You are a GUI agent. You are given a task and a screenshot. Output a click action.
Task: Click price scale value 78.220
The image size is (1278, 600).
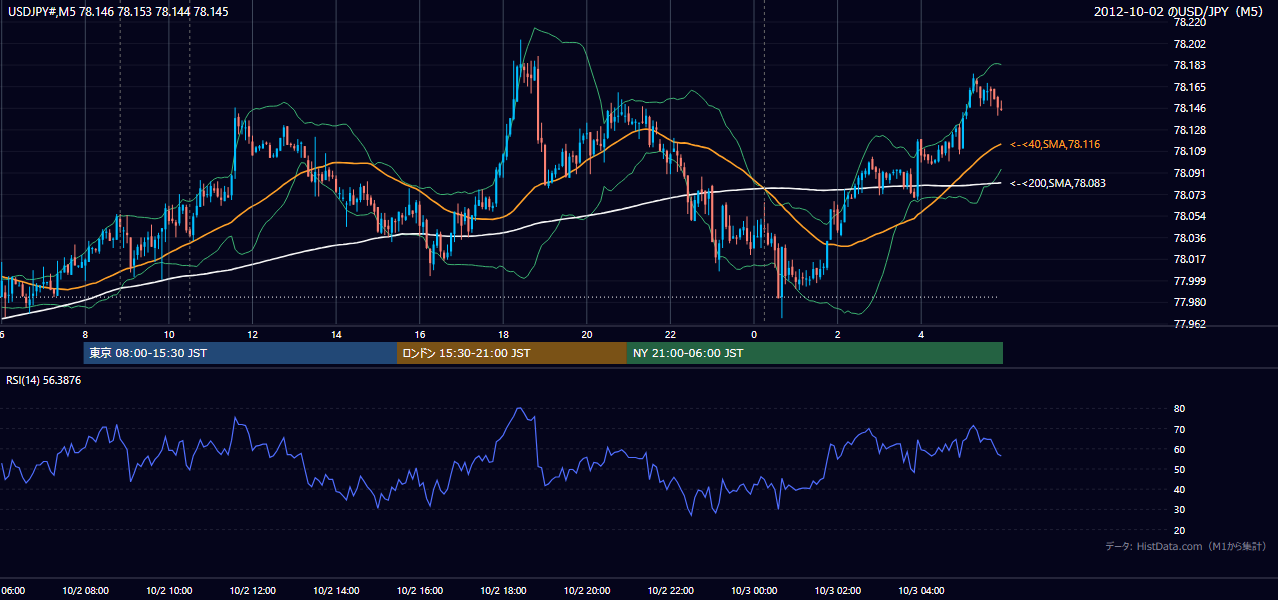pyautogui.click(x=1189, y=22)
